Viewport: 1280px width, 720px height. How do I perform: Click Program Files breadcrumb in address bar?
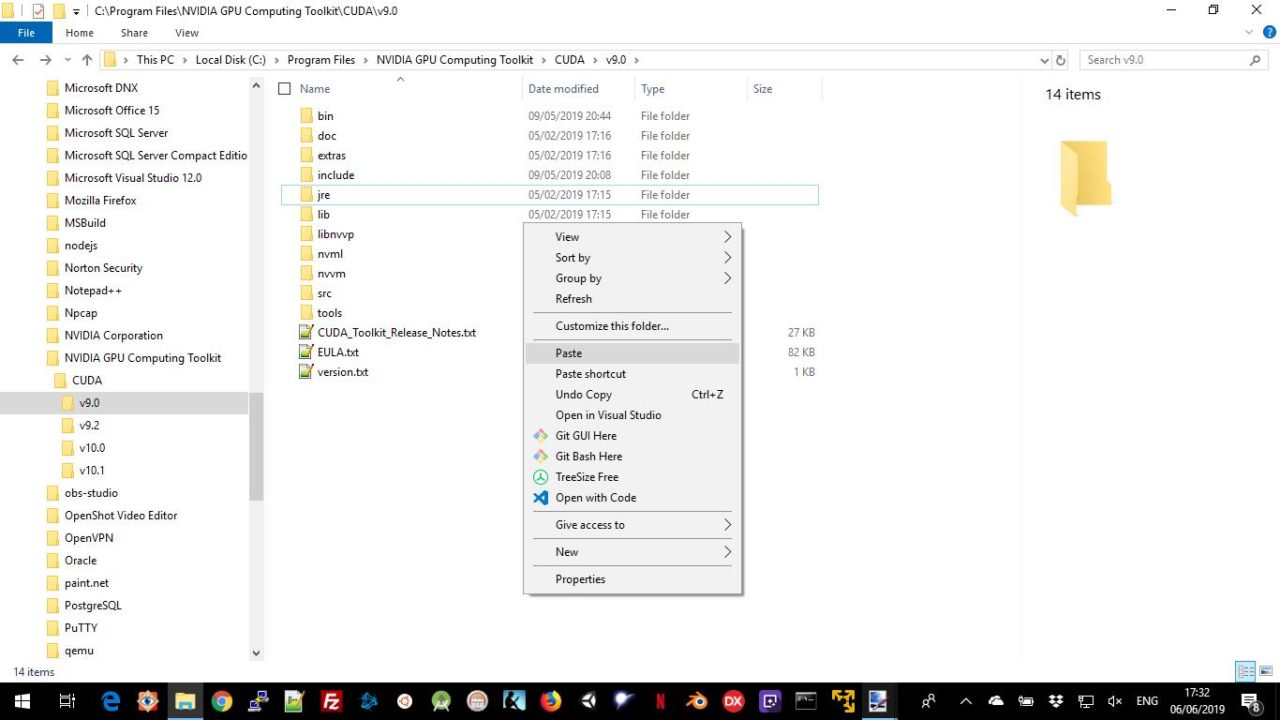[x=321, y=60]
